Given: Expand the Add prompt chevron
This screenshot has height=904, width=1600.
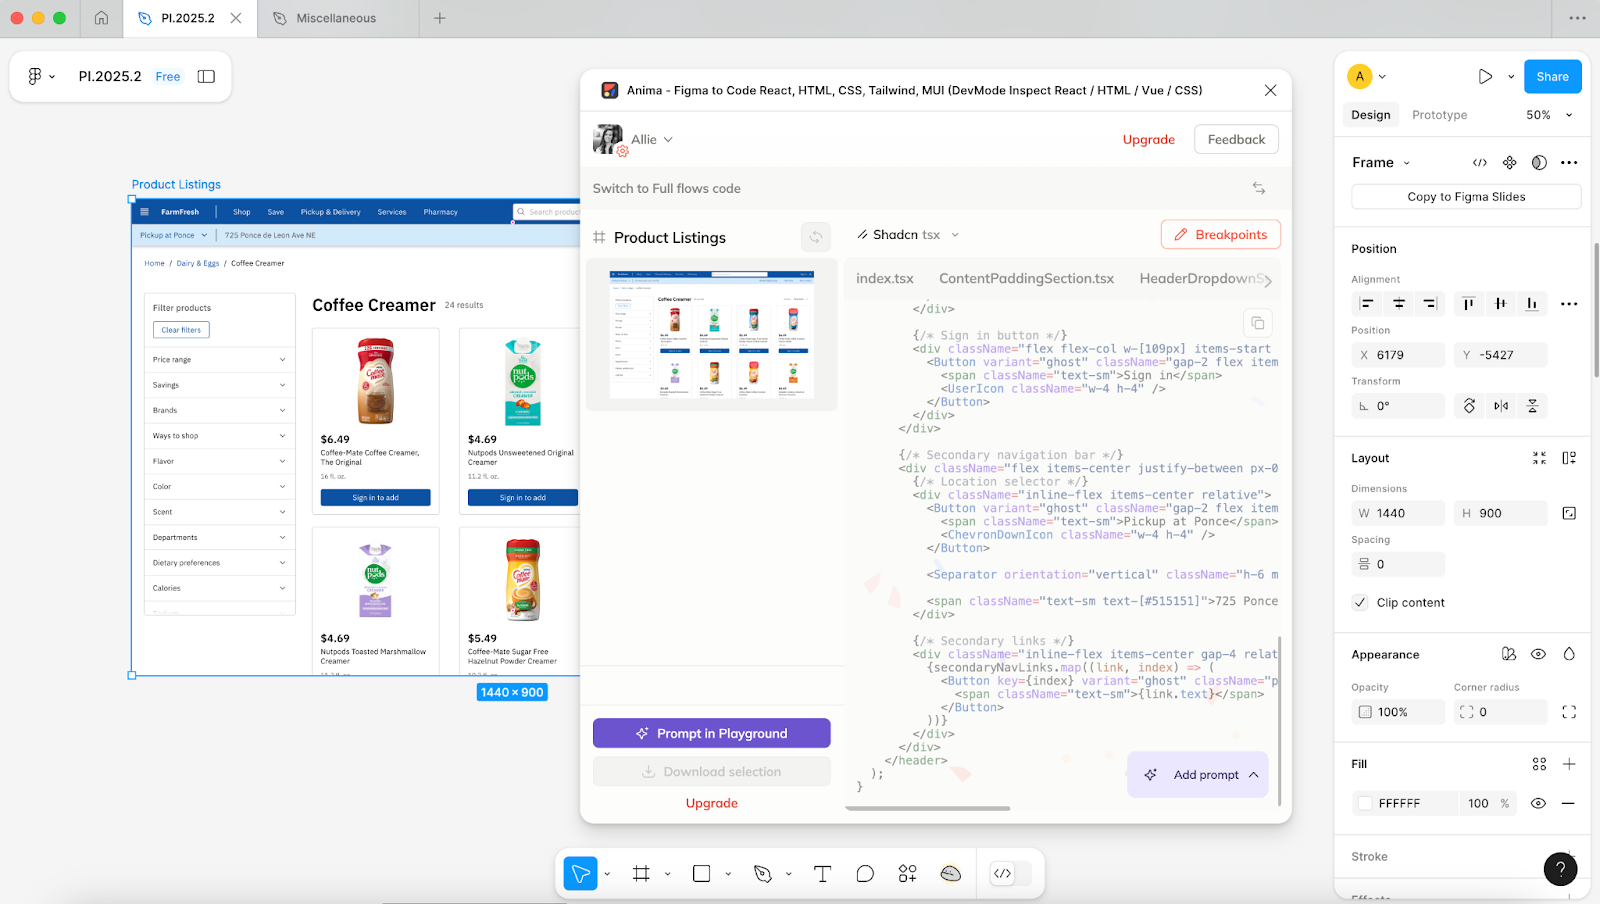Looking at the screenshot, I should [1254, 775].
